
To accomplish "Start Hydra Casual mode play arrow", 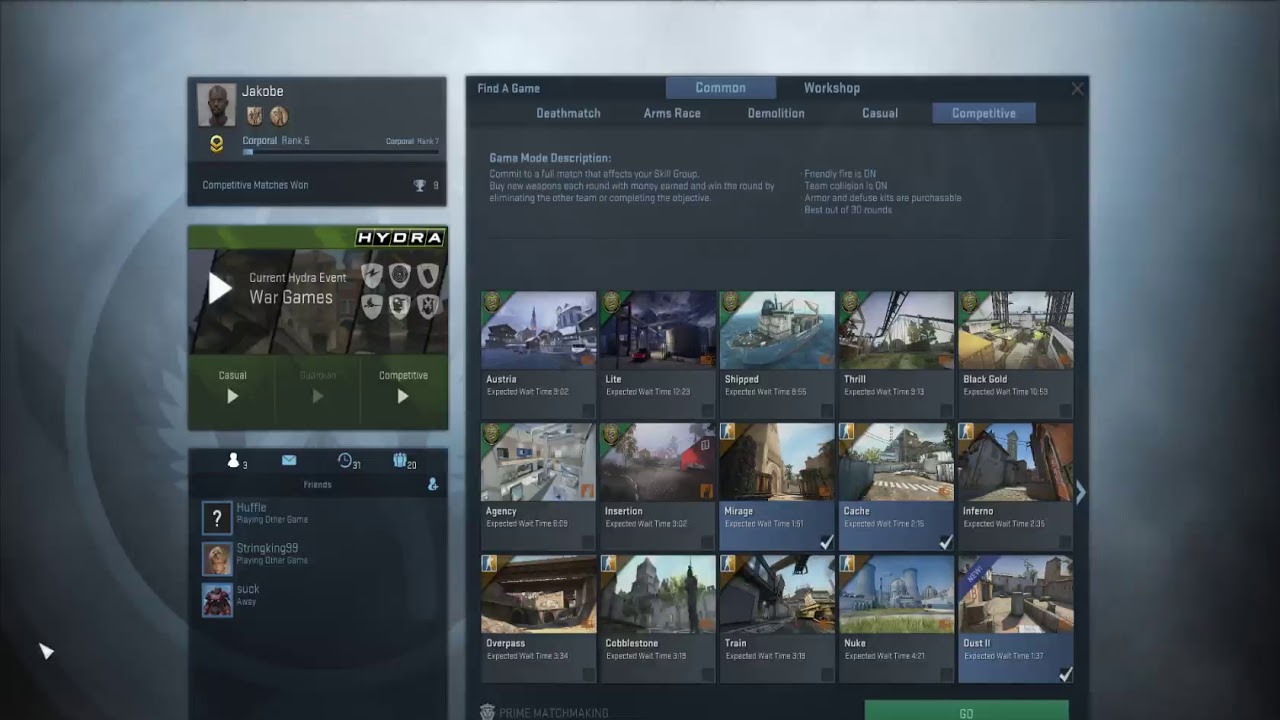I will pyautogui.click(x=232, y=396).
